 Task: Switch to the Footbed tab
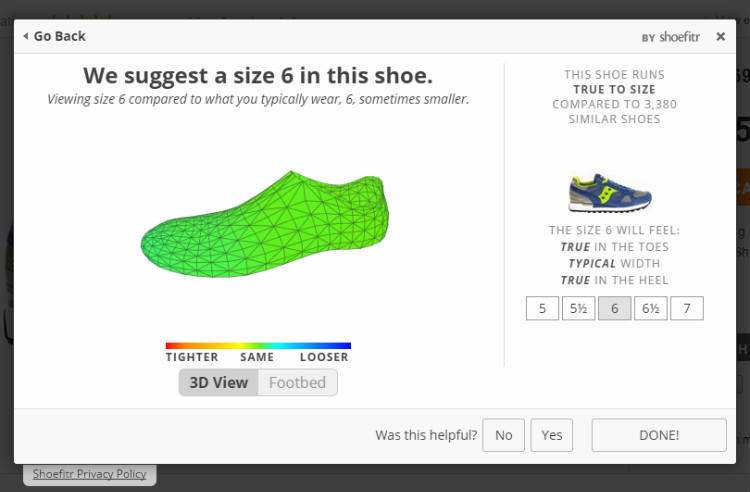tap(297, 383)
